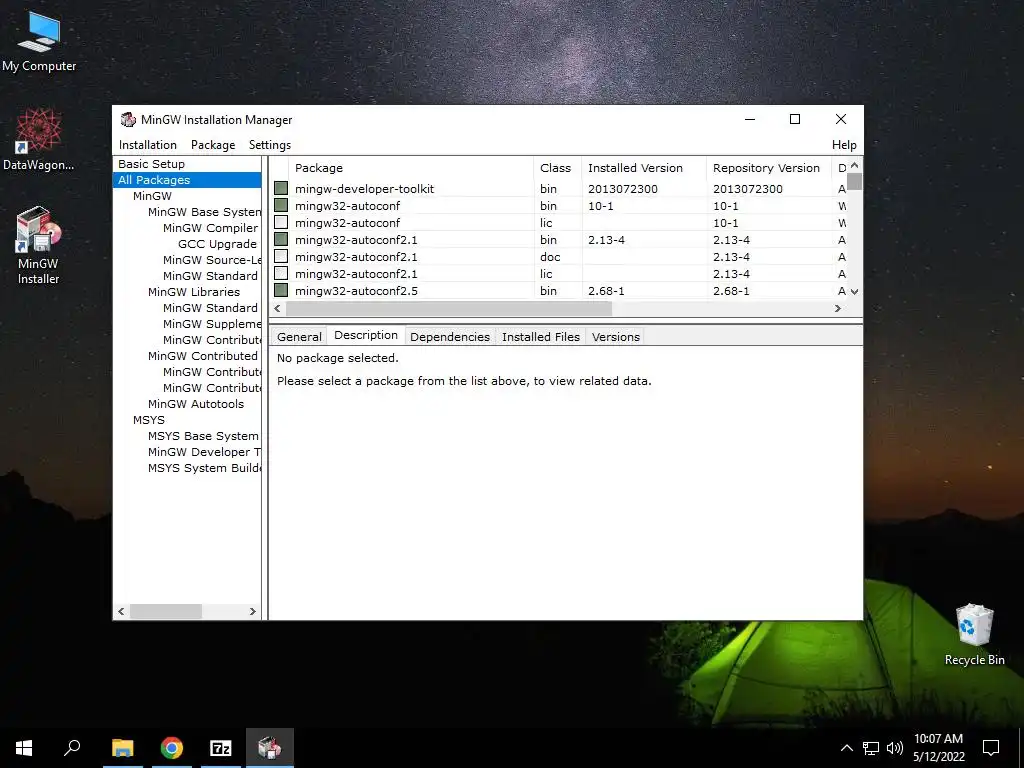Open the Recycle Bin icon
The height and width of the screenshot is (768, 1024).
[x=974, y=635]
